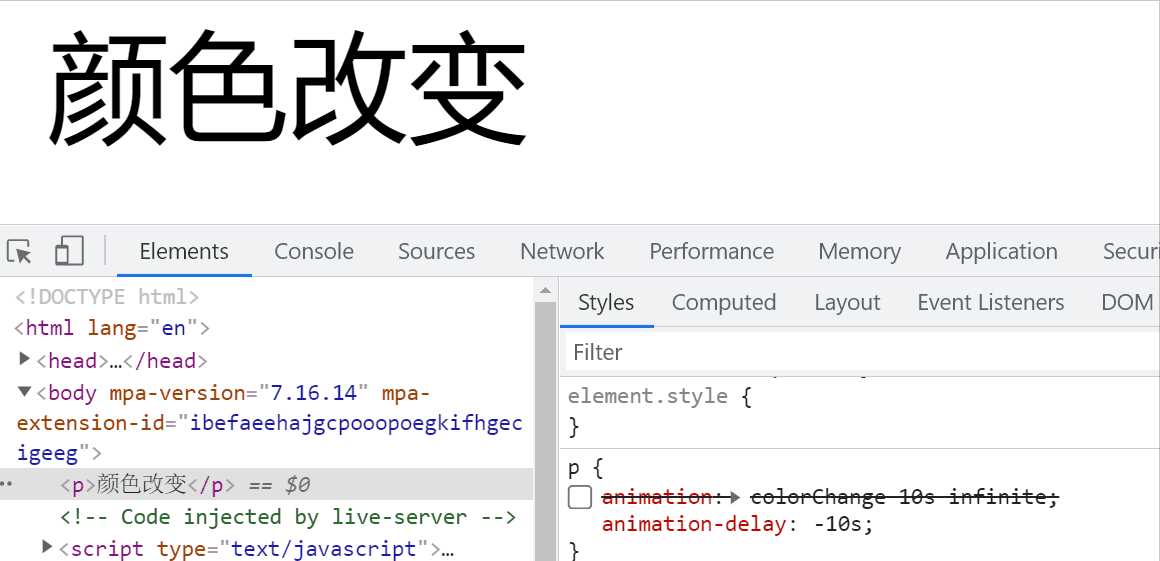Open the Performance tab

(712, 252)
